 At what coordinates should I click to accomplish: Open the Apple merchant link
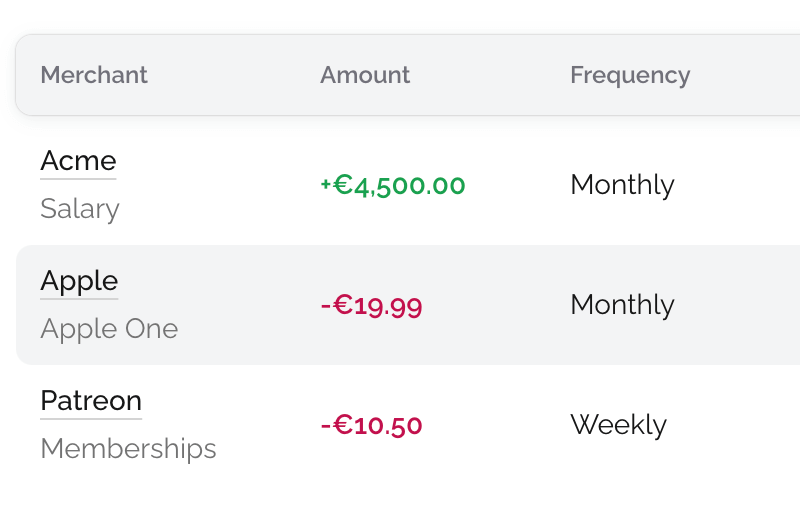click(79, 281)
